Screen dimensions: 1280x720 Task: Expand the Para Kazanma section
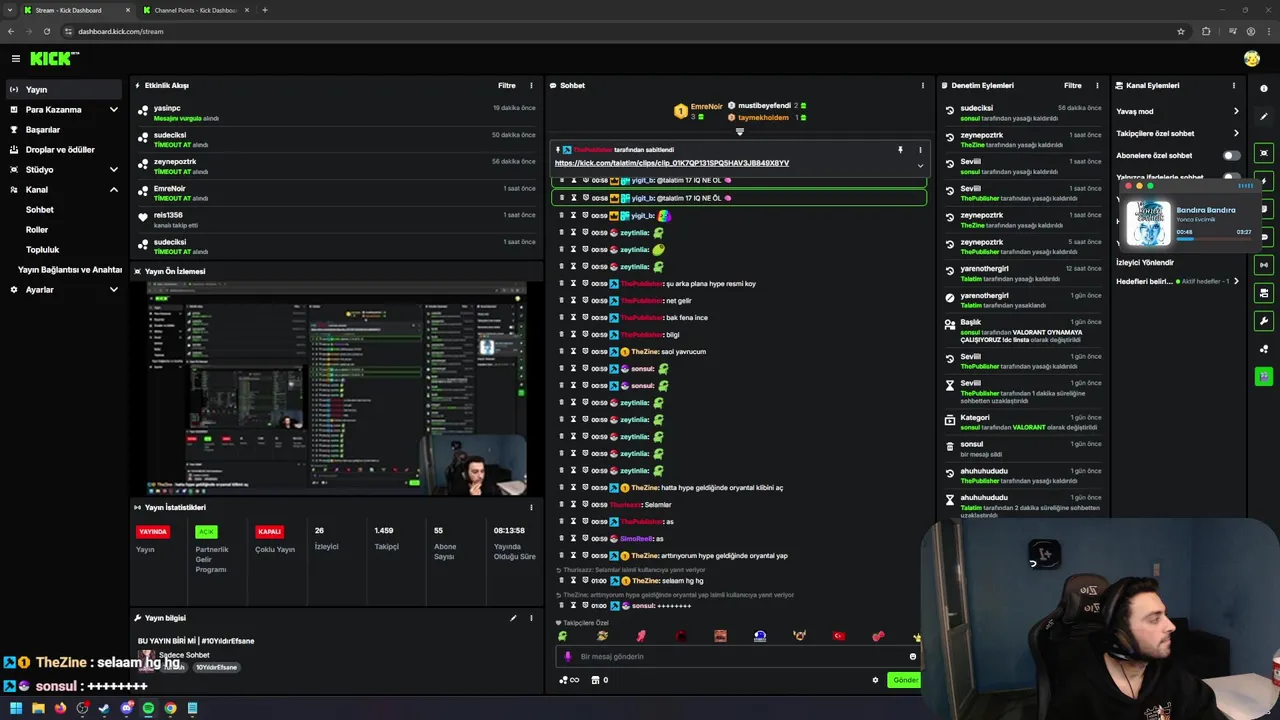point(64,109)
